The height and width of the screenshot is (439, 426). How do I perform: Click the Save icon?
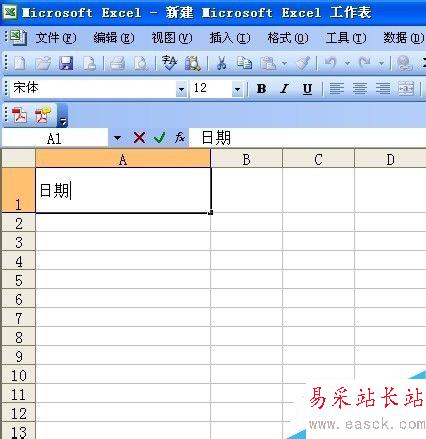tap(66, 63)
